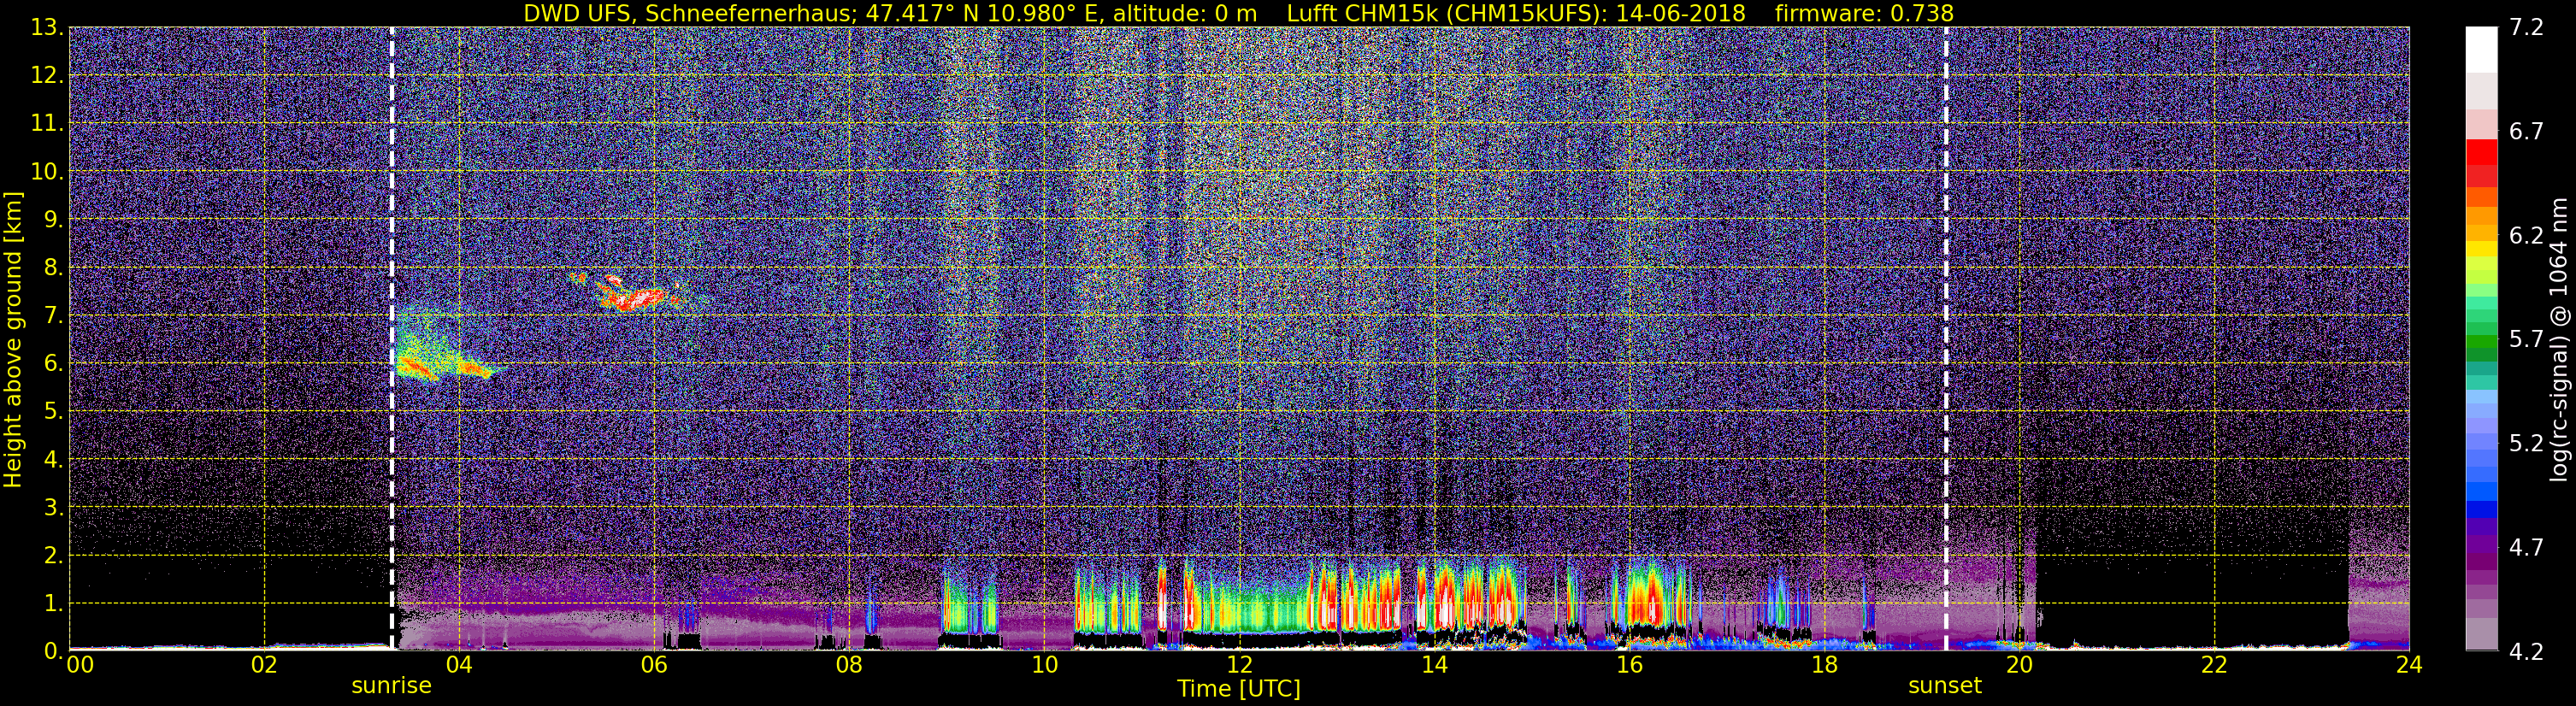
Task: Click the height axis tick '11.'
Action: point(47,123)
